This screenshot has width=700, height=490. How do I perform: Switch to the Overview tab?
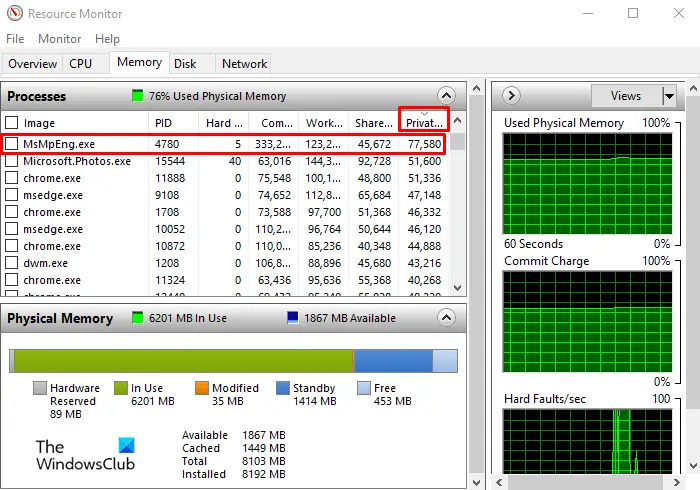[x=33, y=64]
